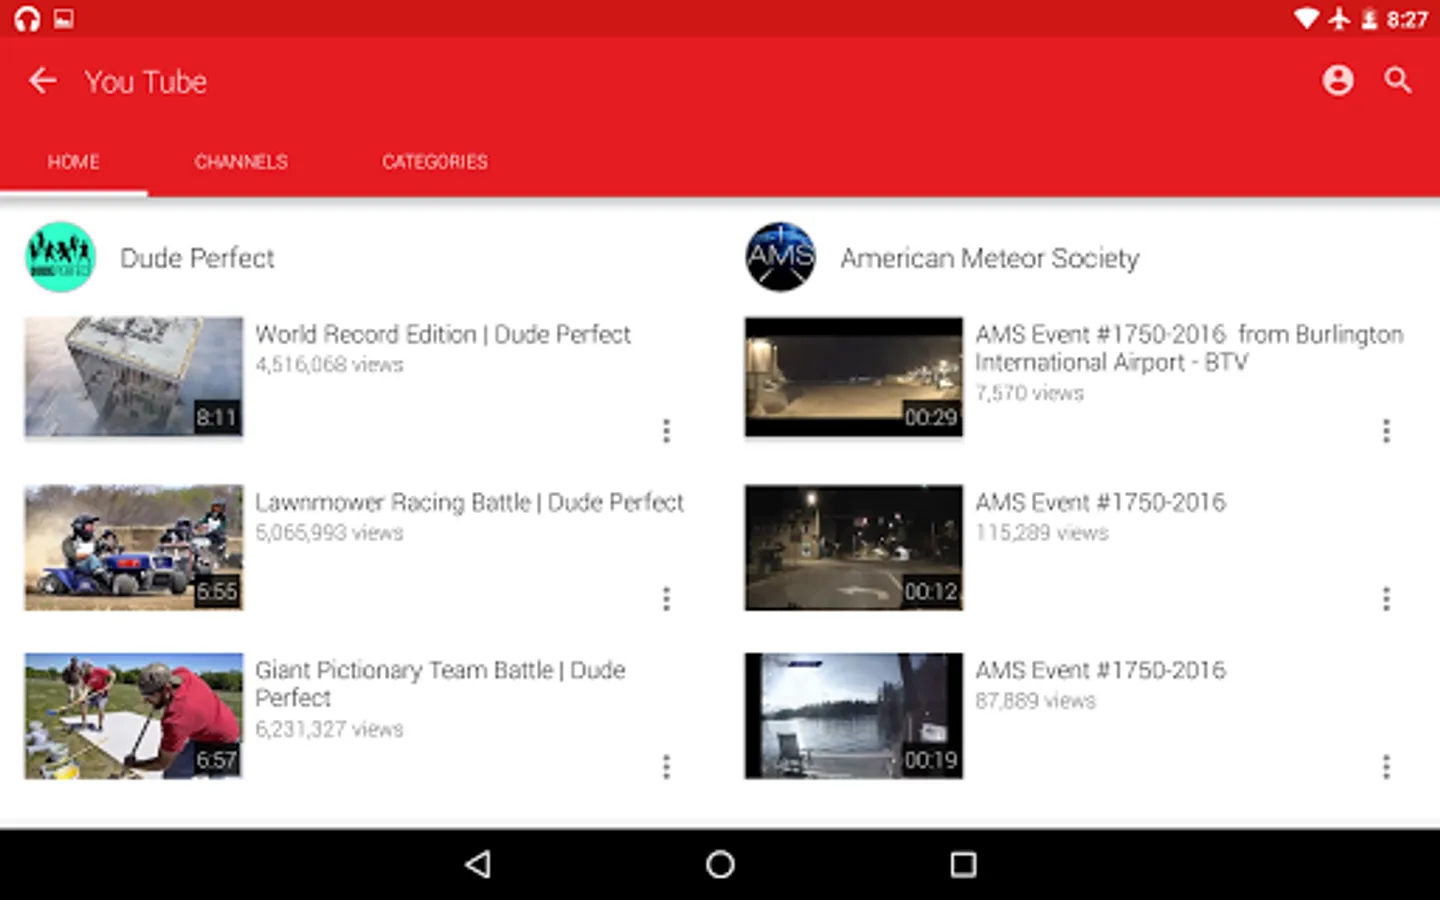The width and height of the screenshot is (1440, 900).
Task: Select the 115,289 views text
Action: point(1042,533)
